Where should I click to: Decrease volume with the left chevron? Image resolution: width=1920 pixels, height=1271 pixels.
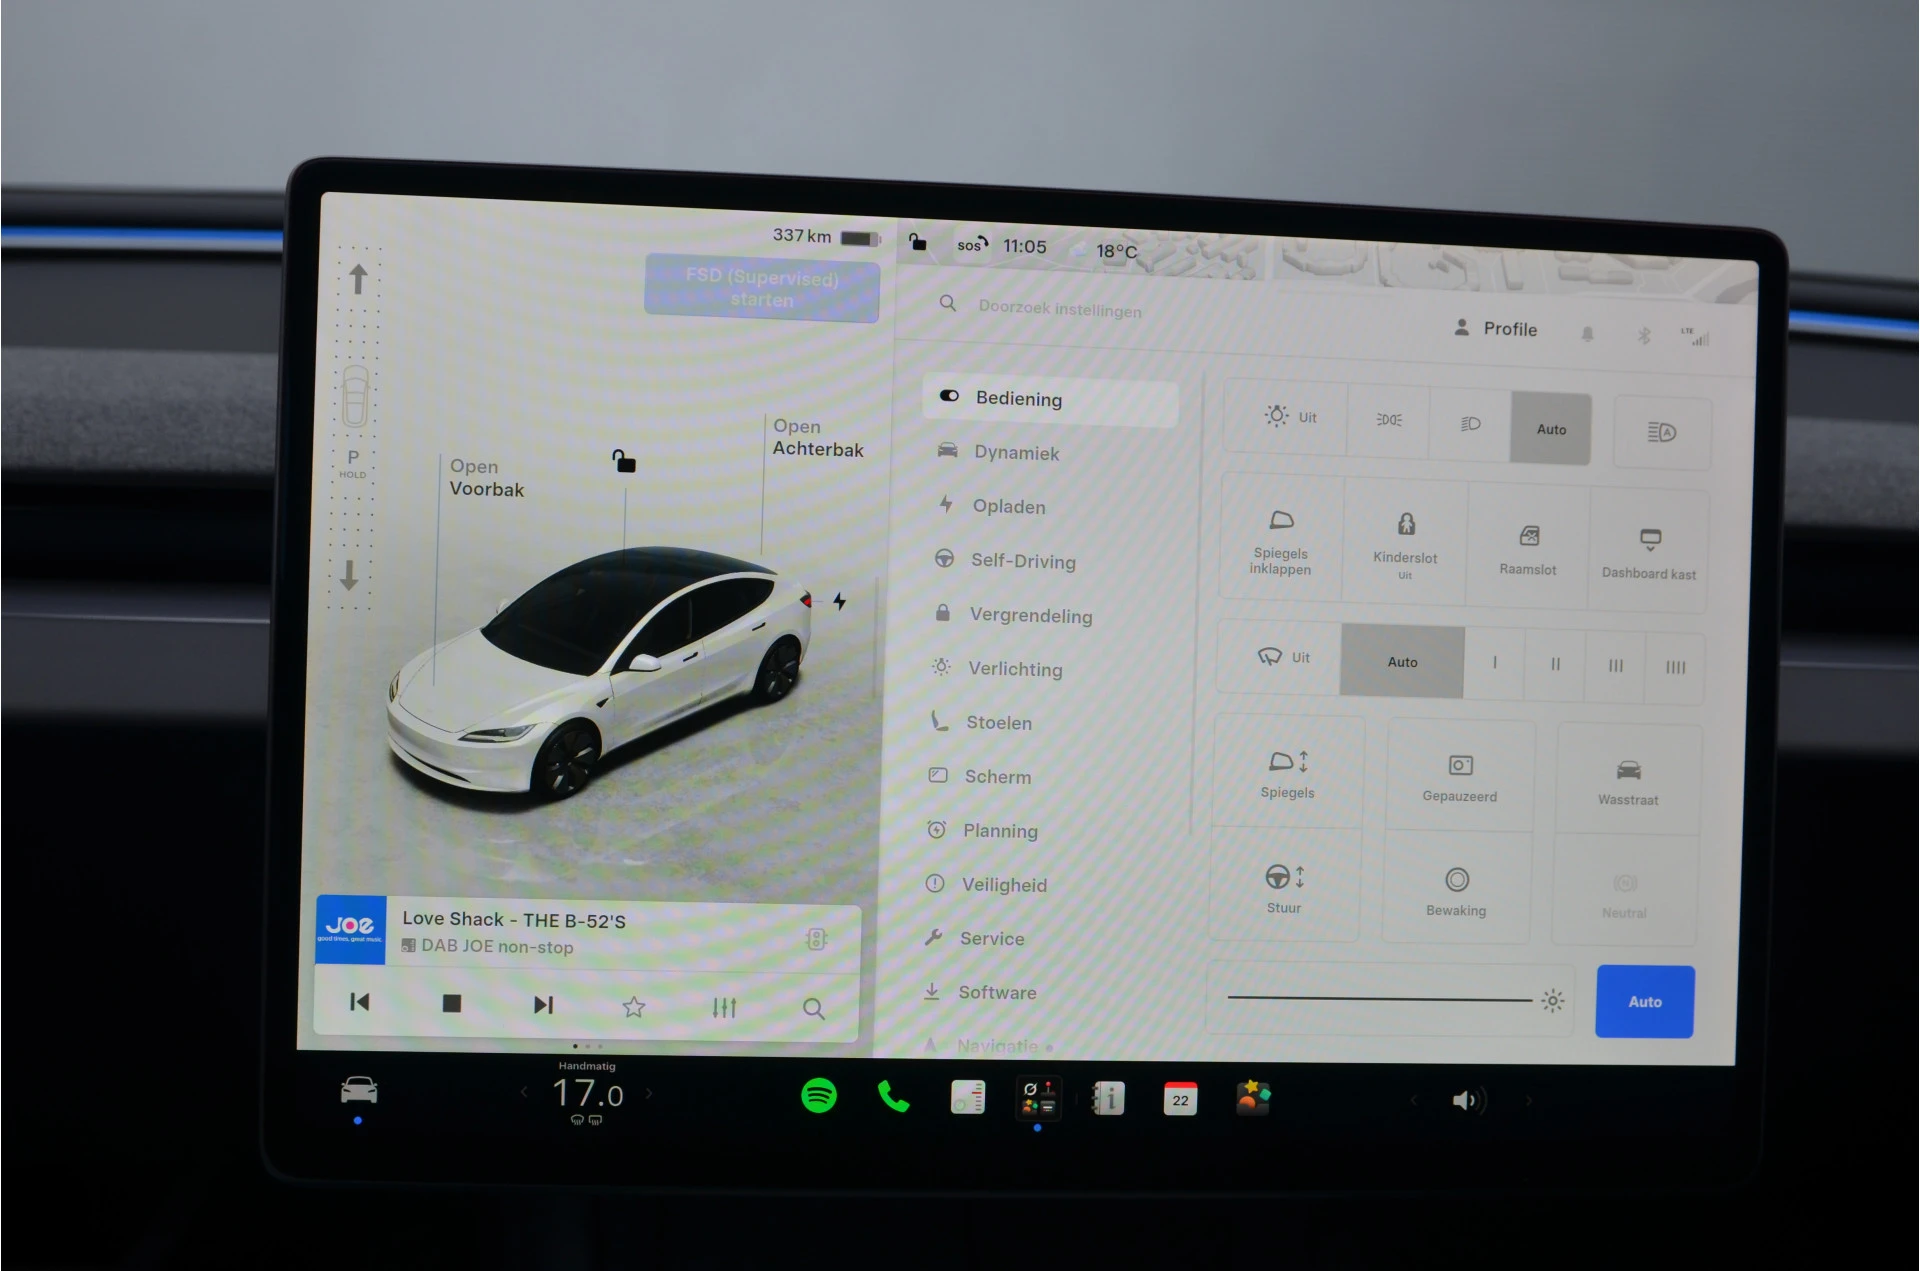(x=1413, y=1100)
